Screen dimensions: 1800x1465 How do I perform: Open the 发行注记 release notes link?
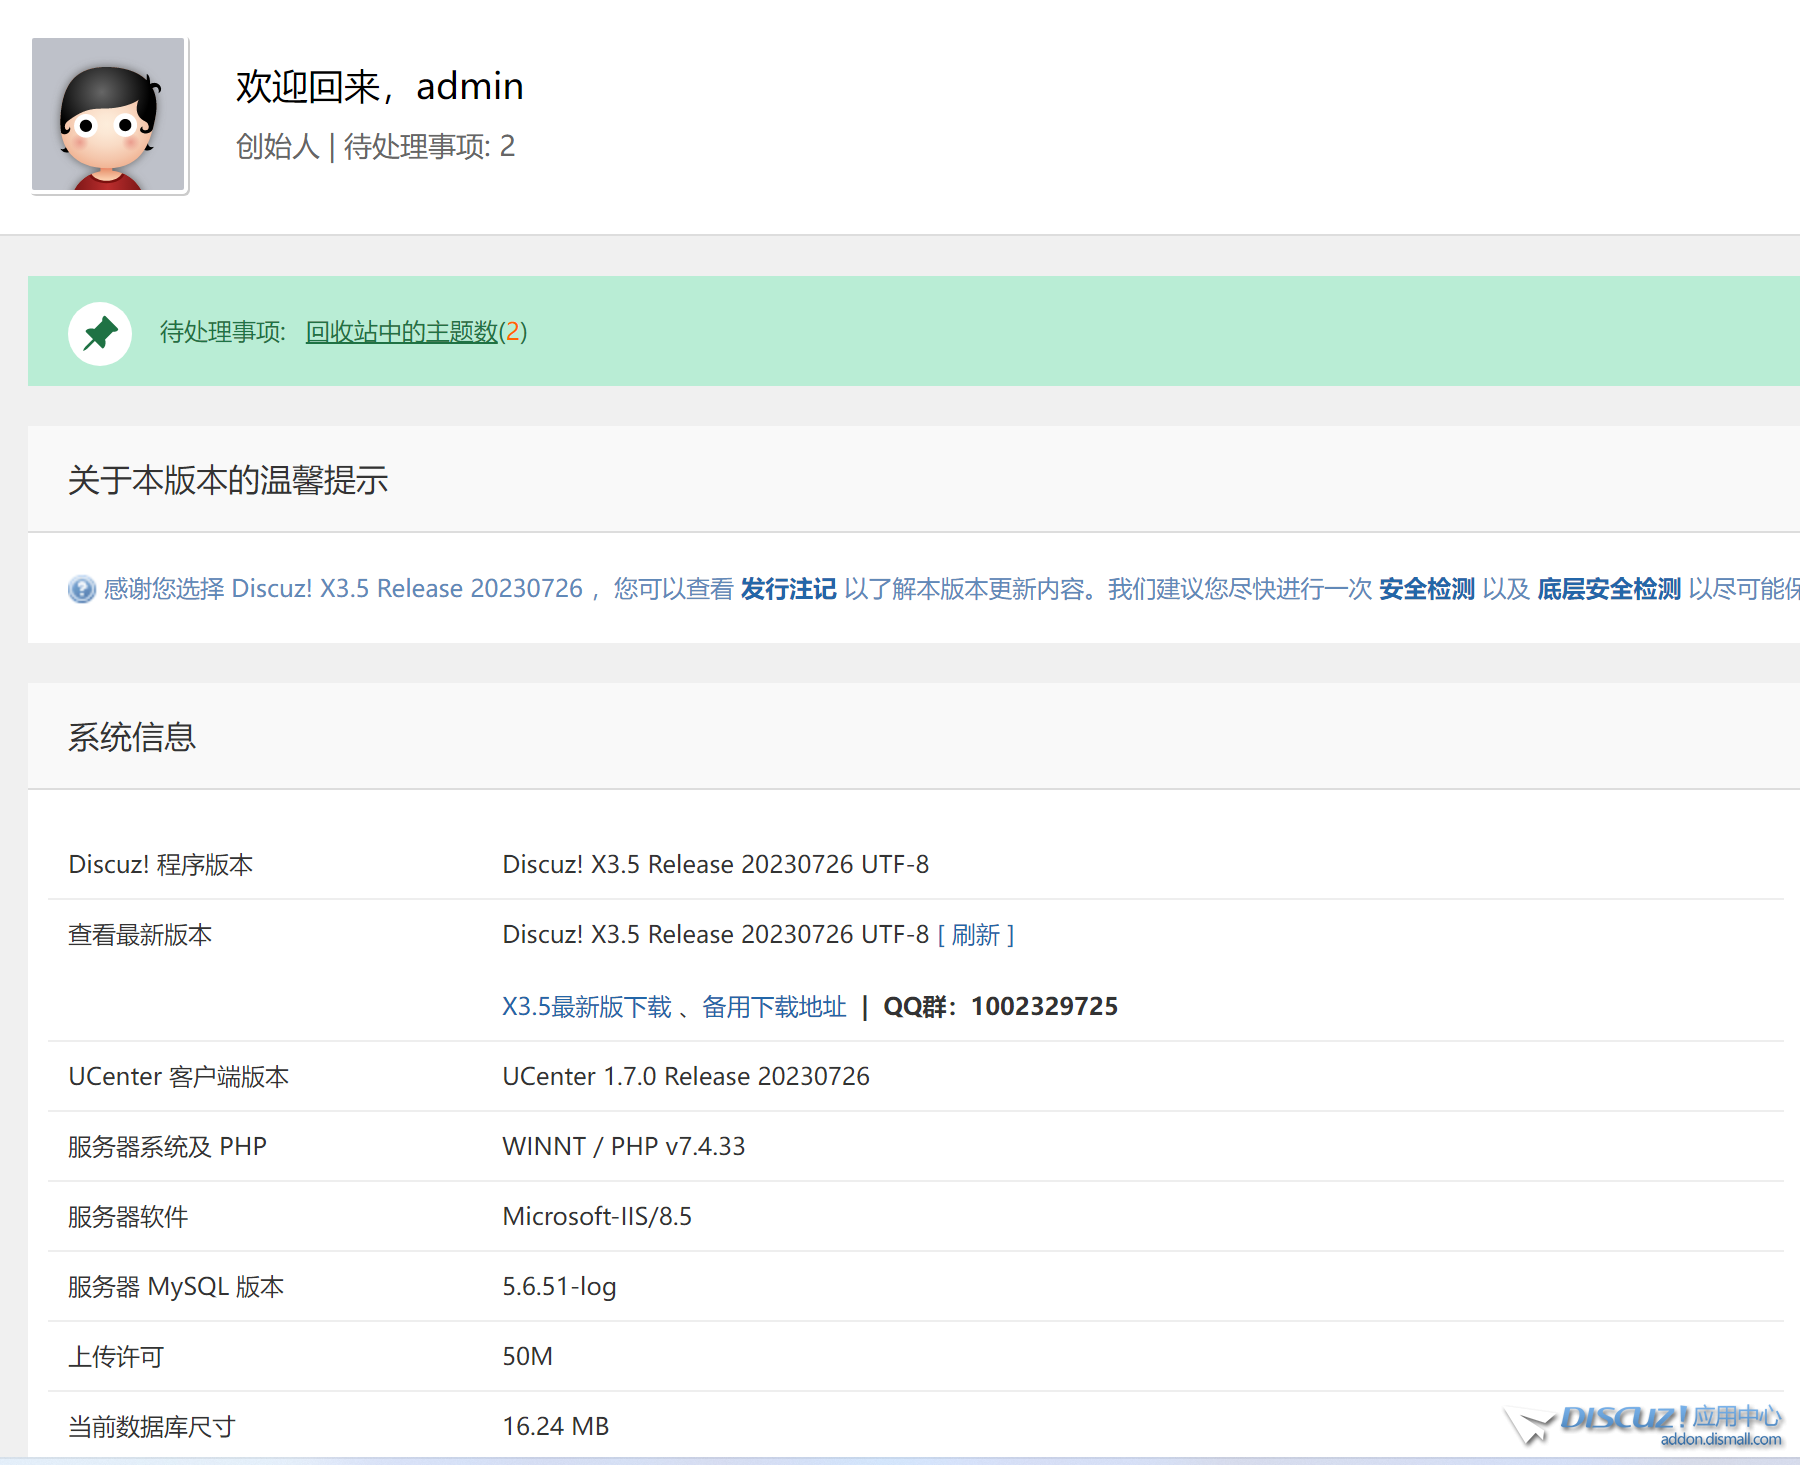point(788,589)
